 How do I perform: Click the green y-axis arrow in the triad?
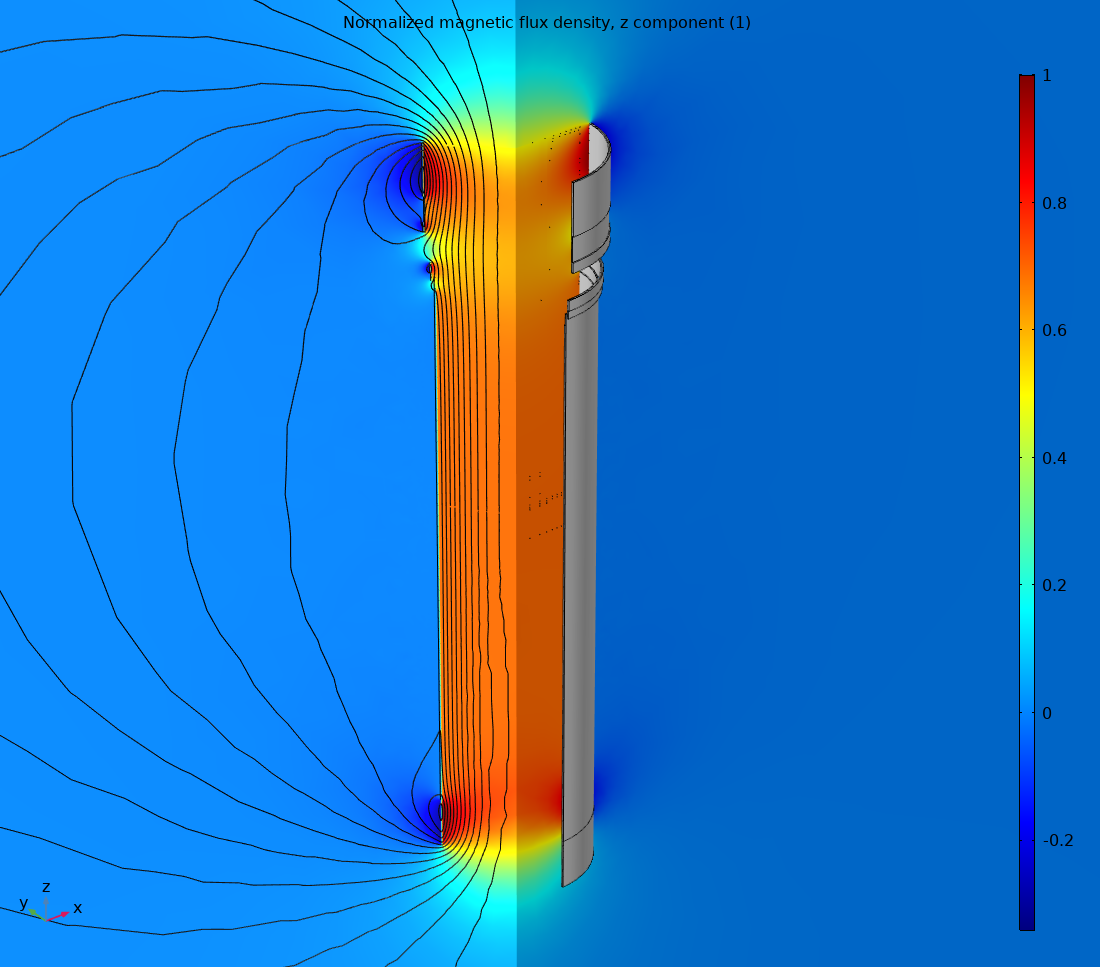(x=33, y=913)
